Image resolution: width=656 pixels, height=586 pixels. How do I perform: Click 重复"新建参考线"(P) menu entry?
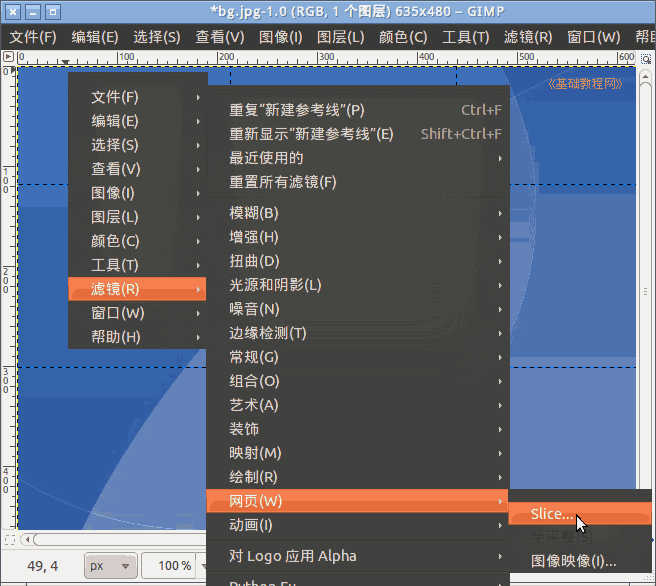point(297,110)
